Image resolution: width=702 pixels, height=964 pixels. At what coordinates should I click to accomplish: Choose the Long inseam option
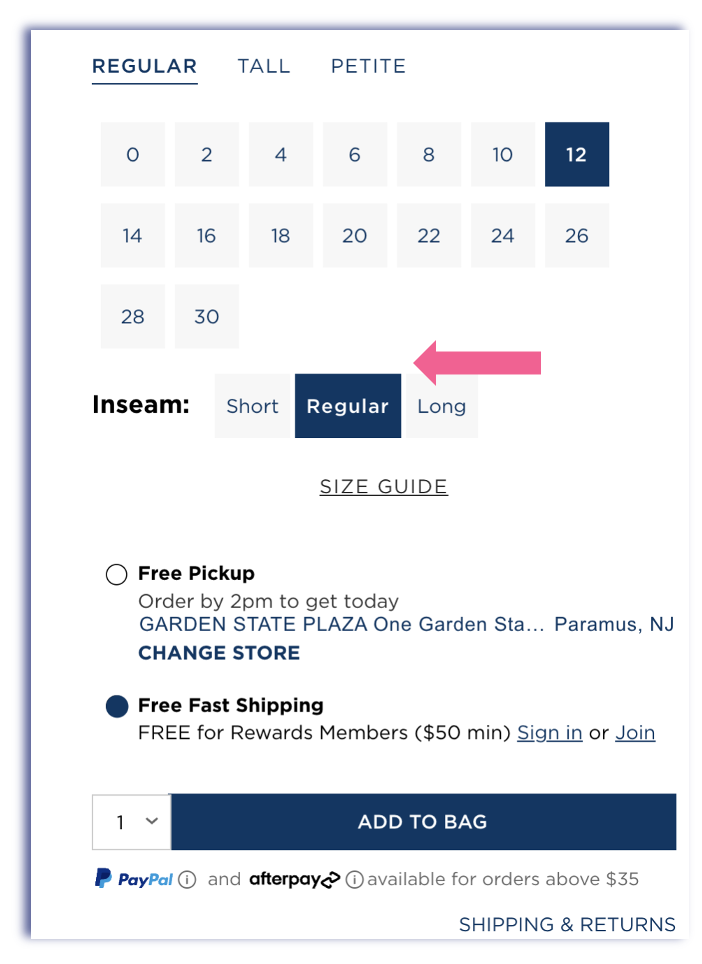[x=441, y=406]
